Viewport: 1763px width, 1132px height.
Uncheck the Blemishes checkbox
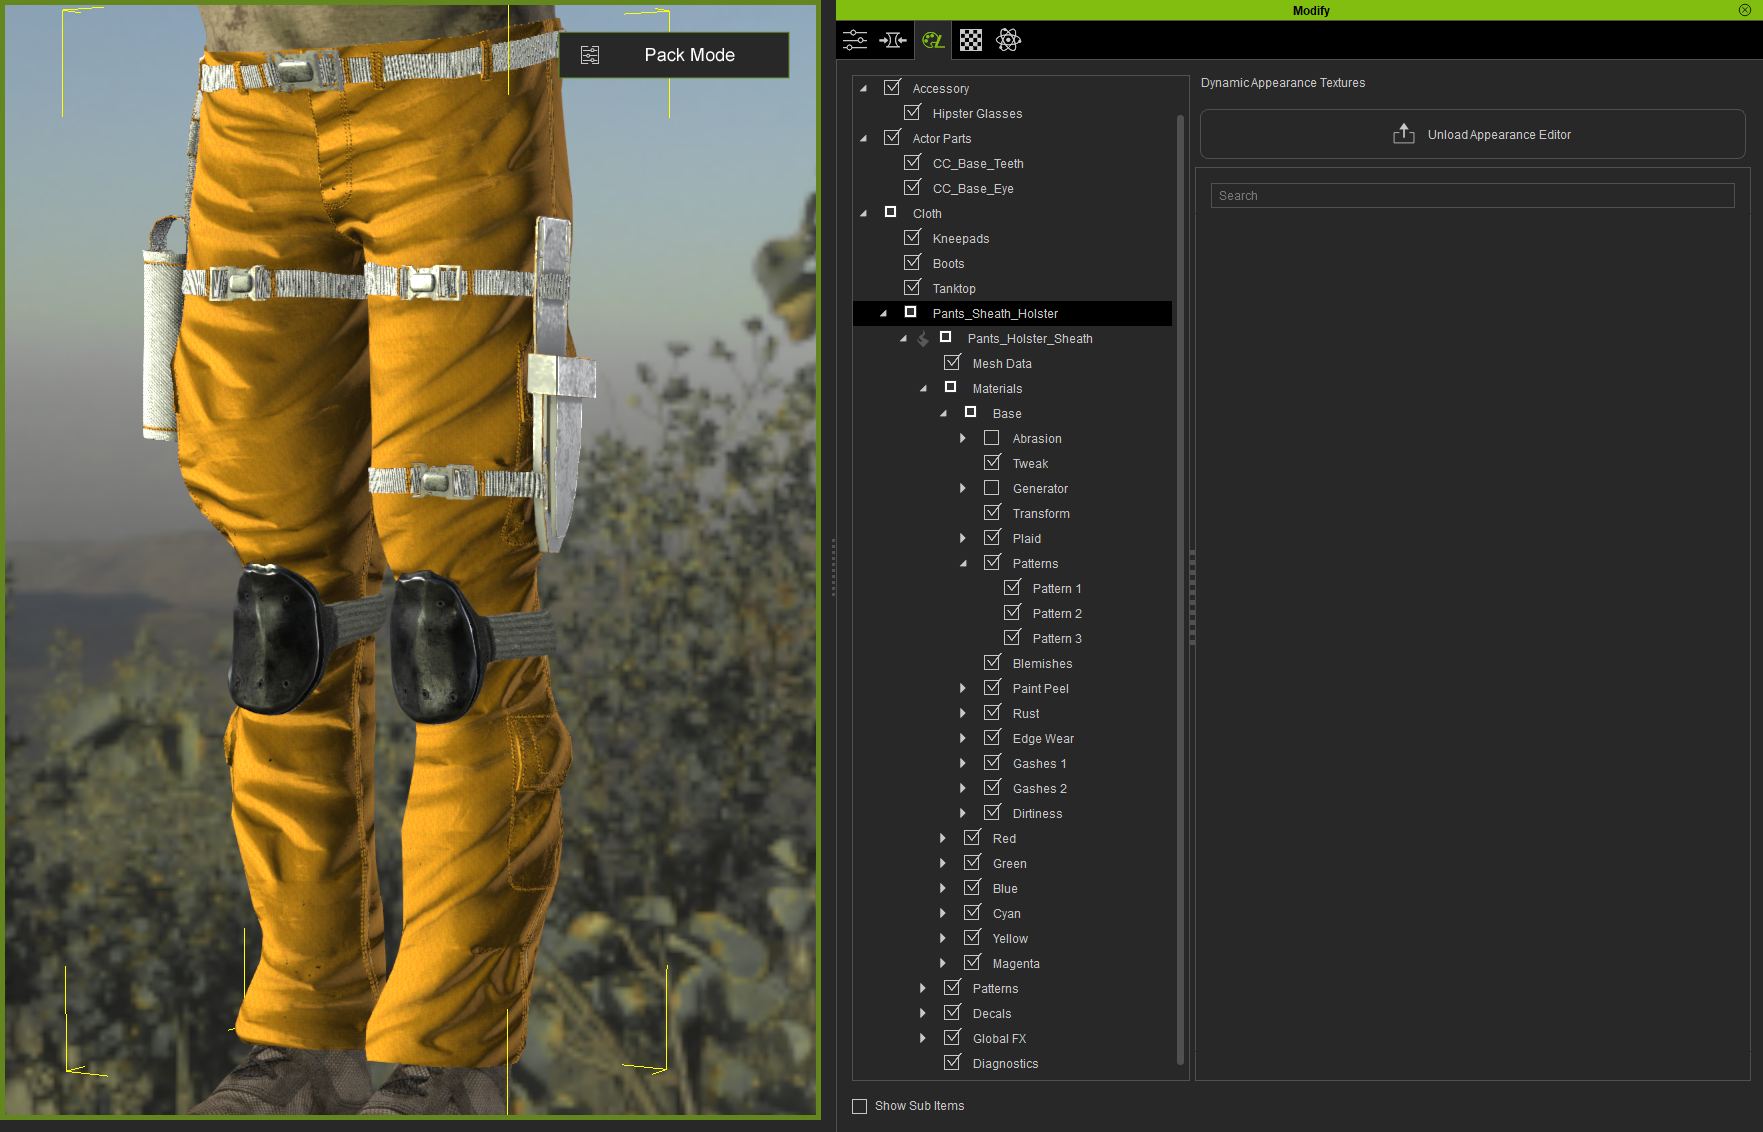coord(992,663)
